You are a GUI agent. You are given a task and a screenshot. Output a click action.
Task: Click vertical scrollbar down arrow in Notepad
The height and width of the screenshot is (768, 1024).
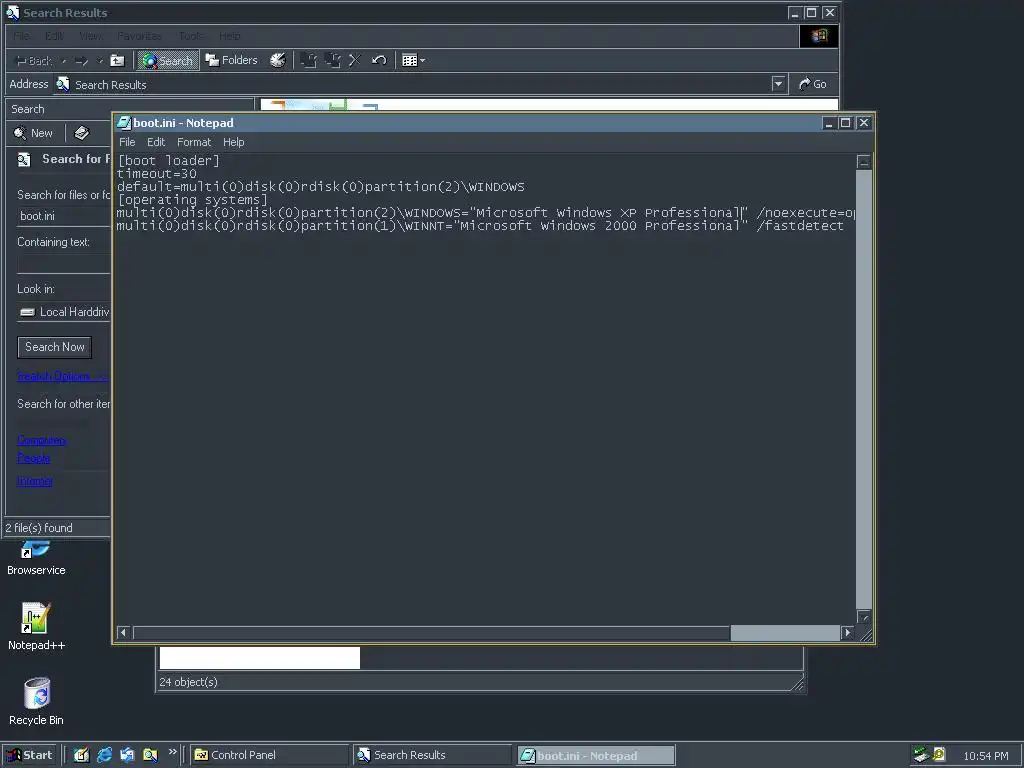tap(863, 617)
